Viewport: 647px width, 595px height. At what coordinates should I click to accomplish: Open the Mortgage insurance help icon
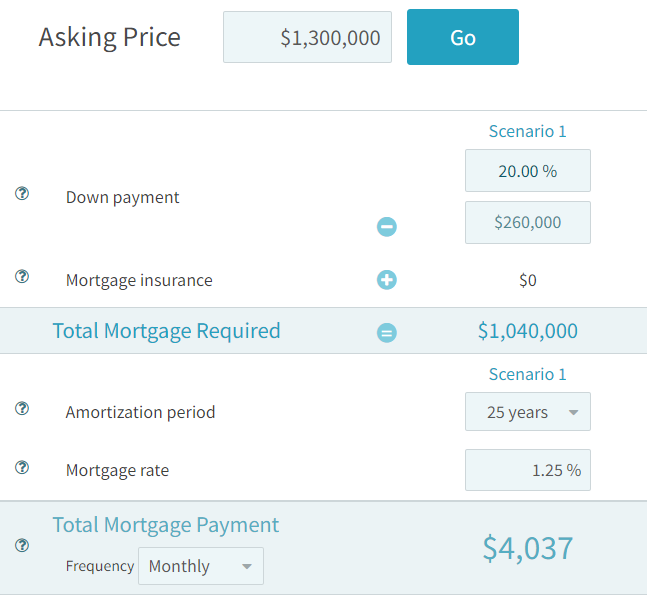(x=22, y=276)
